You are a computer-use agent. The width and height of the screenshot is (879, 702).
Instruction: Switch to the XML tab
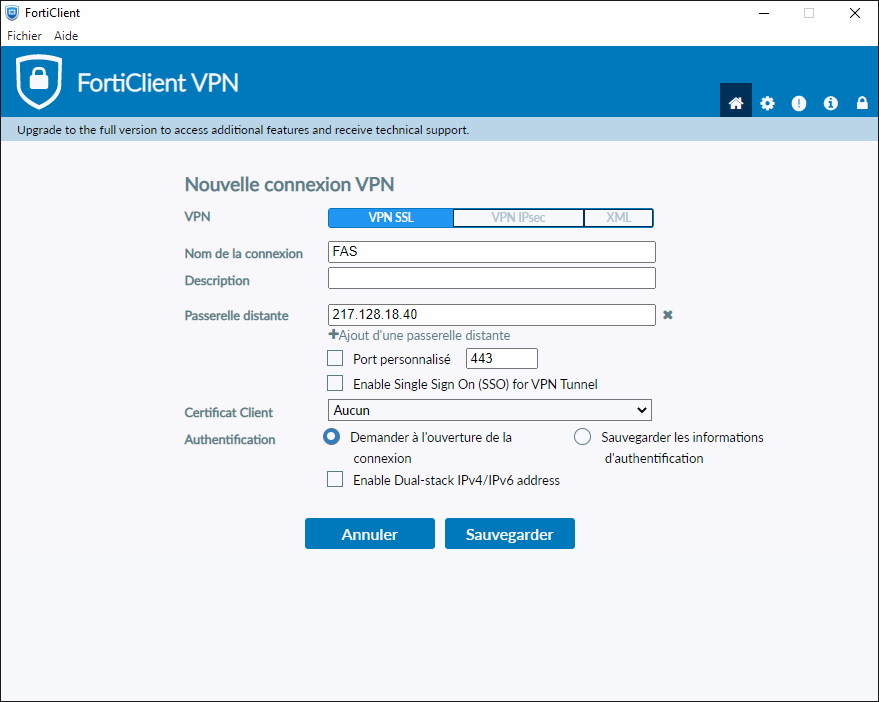point(618,218)
